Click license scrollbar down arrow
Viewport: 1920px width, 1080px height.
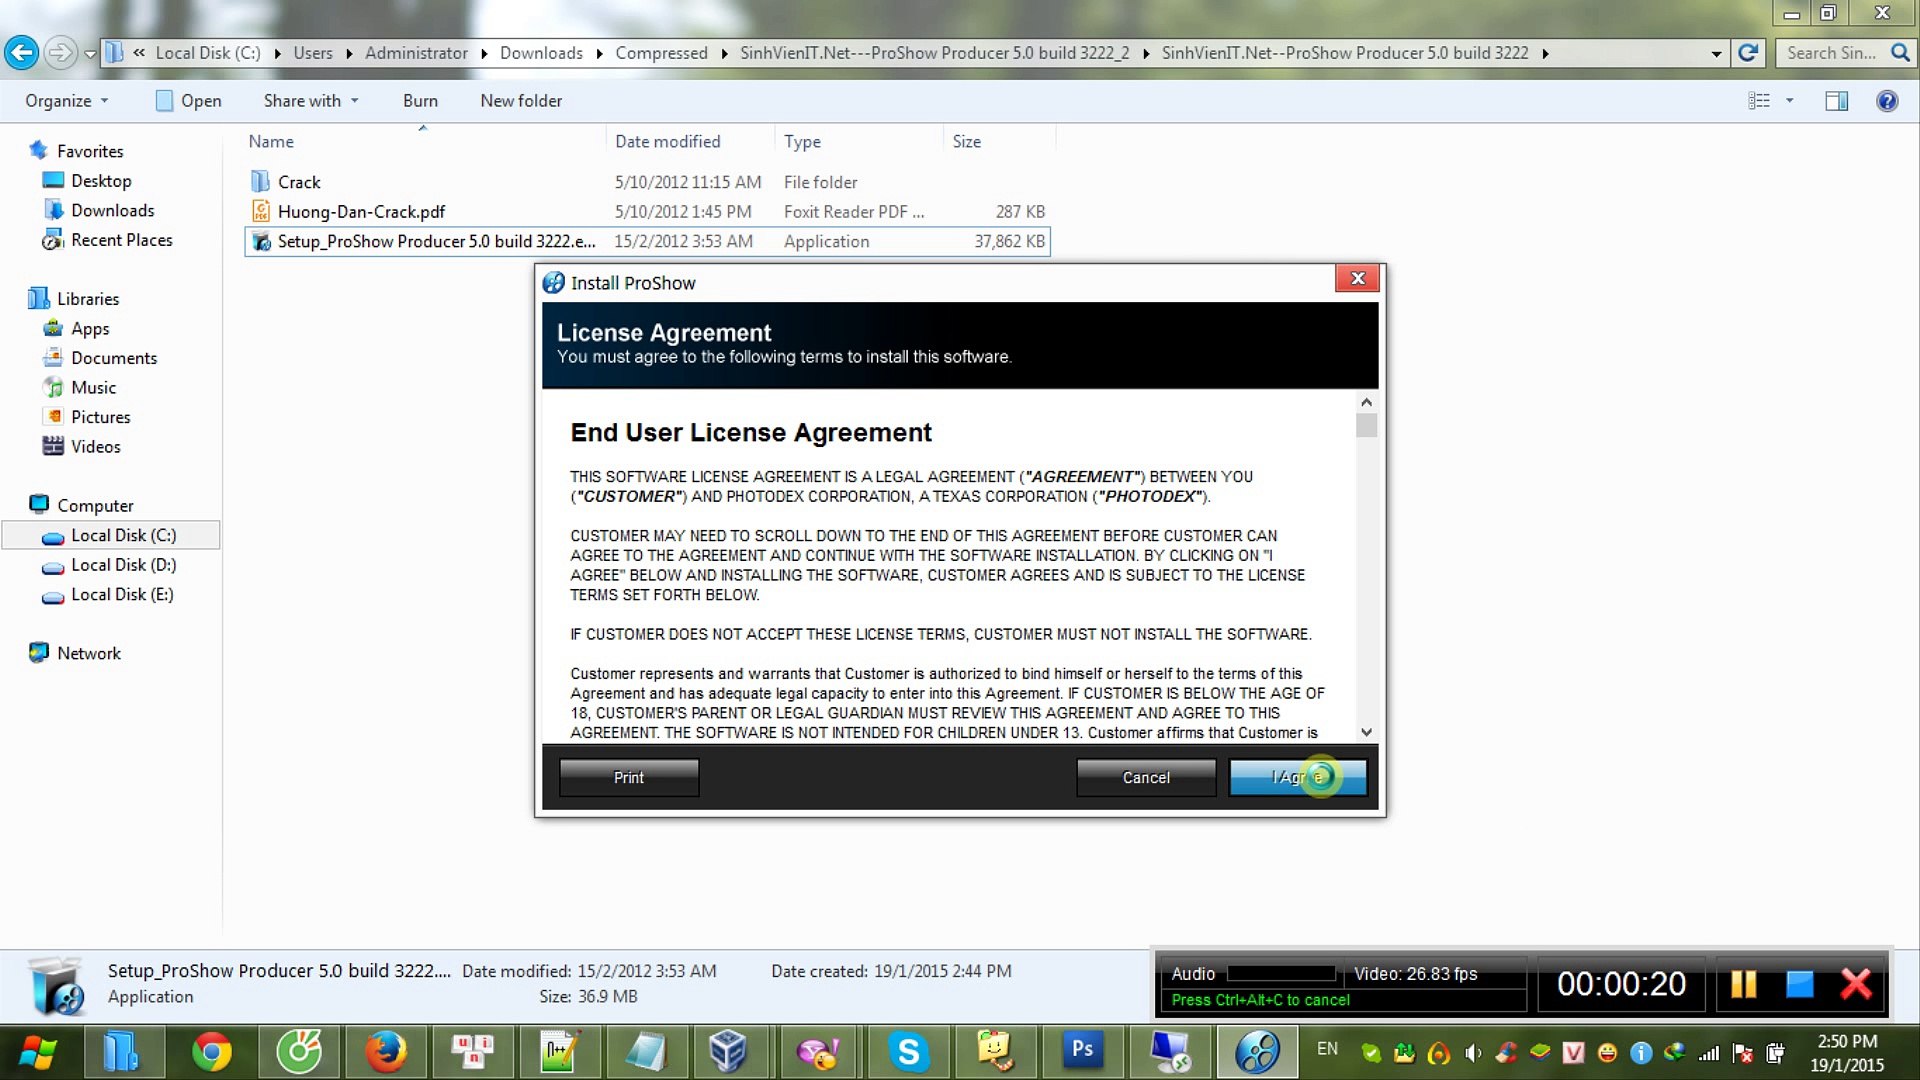tap(1366, 732)
